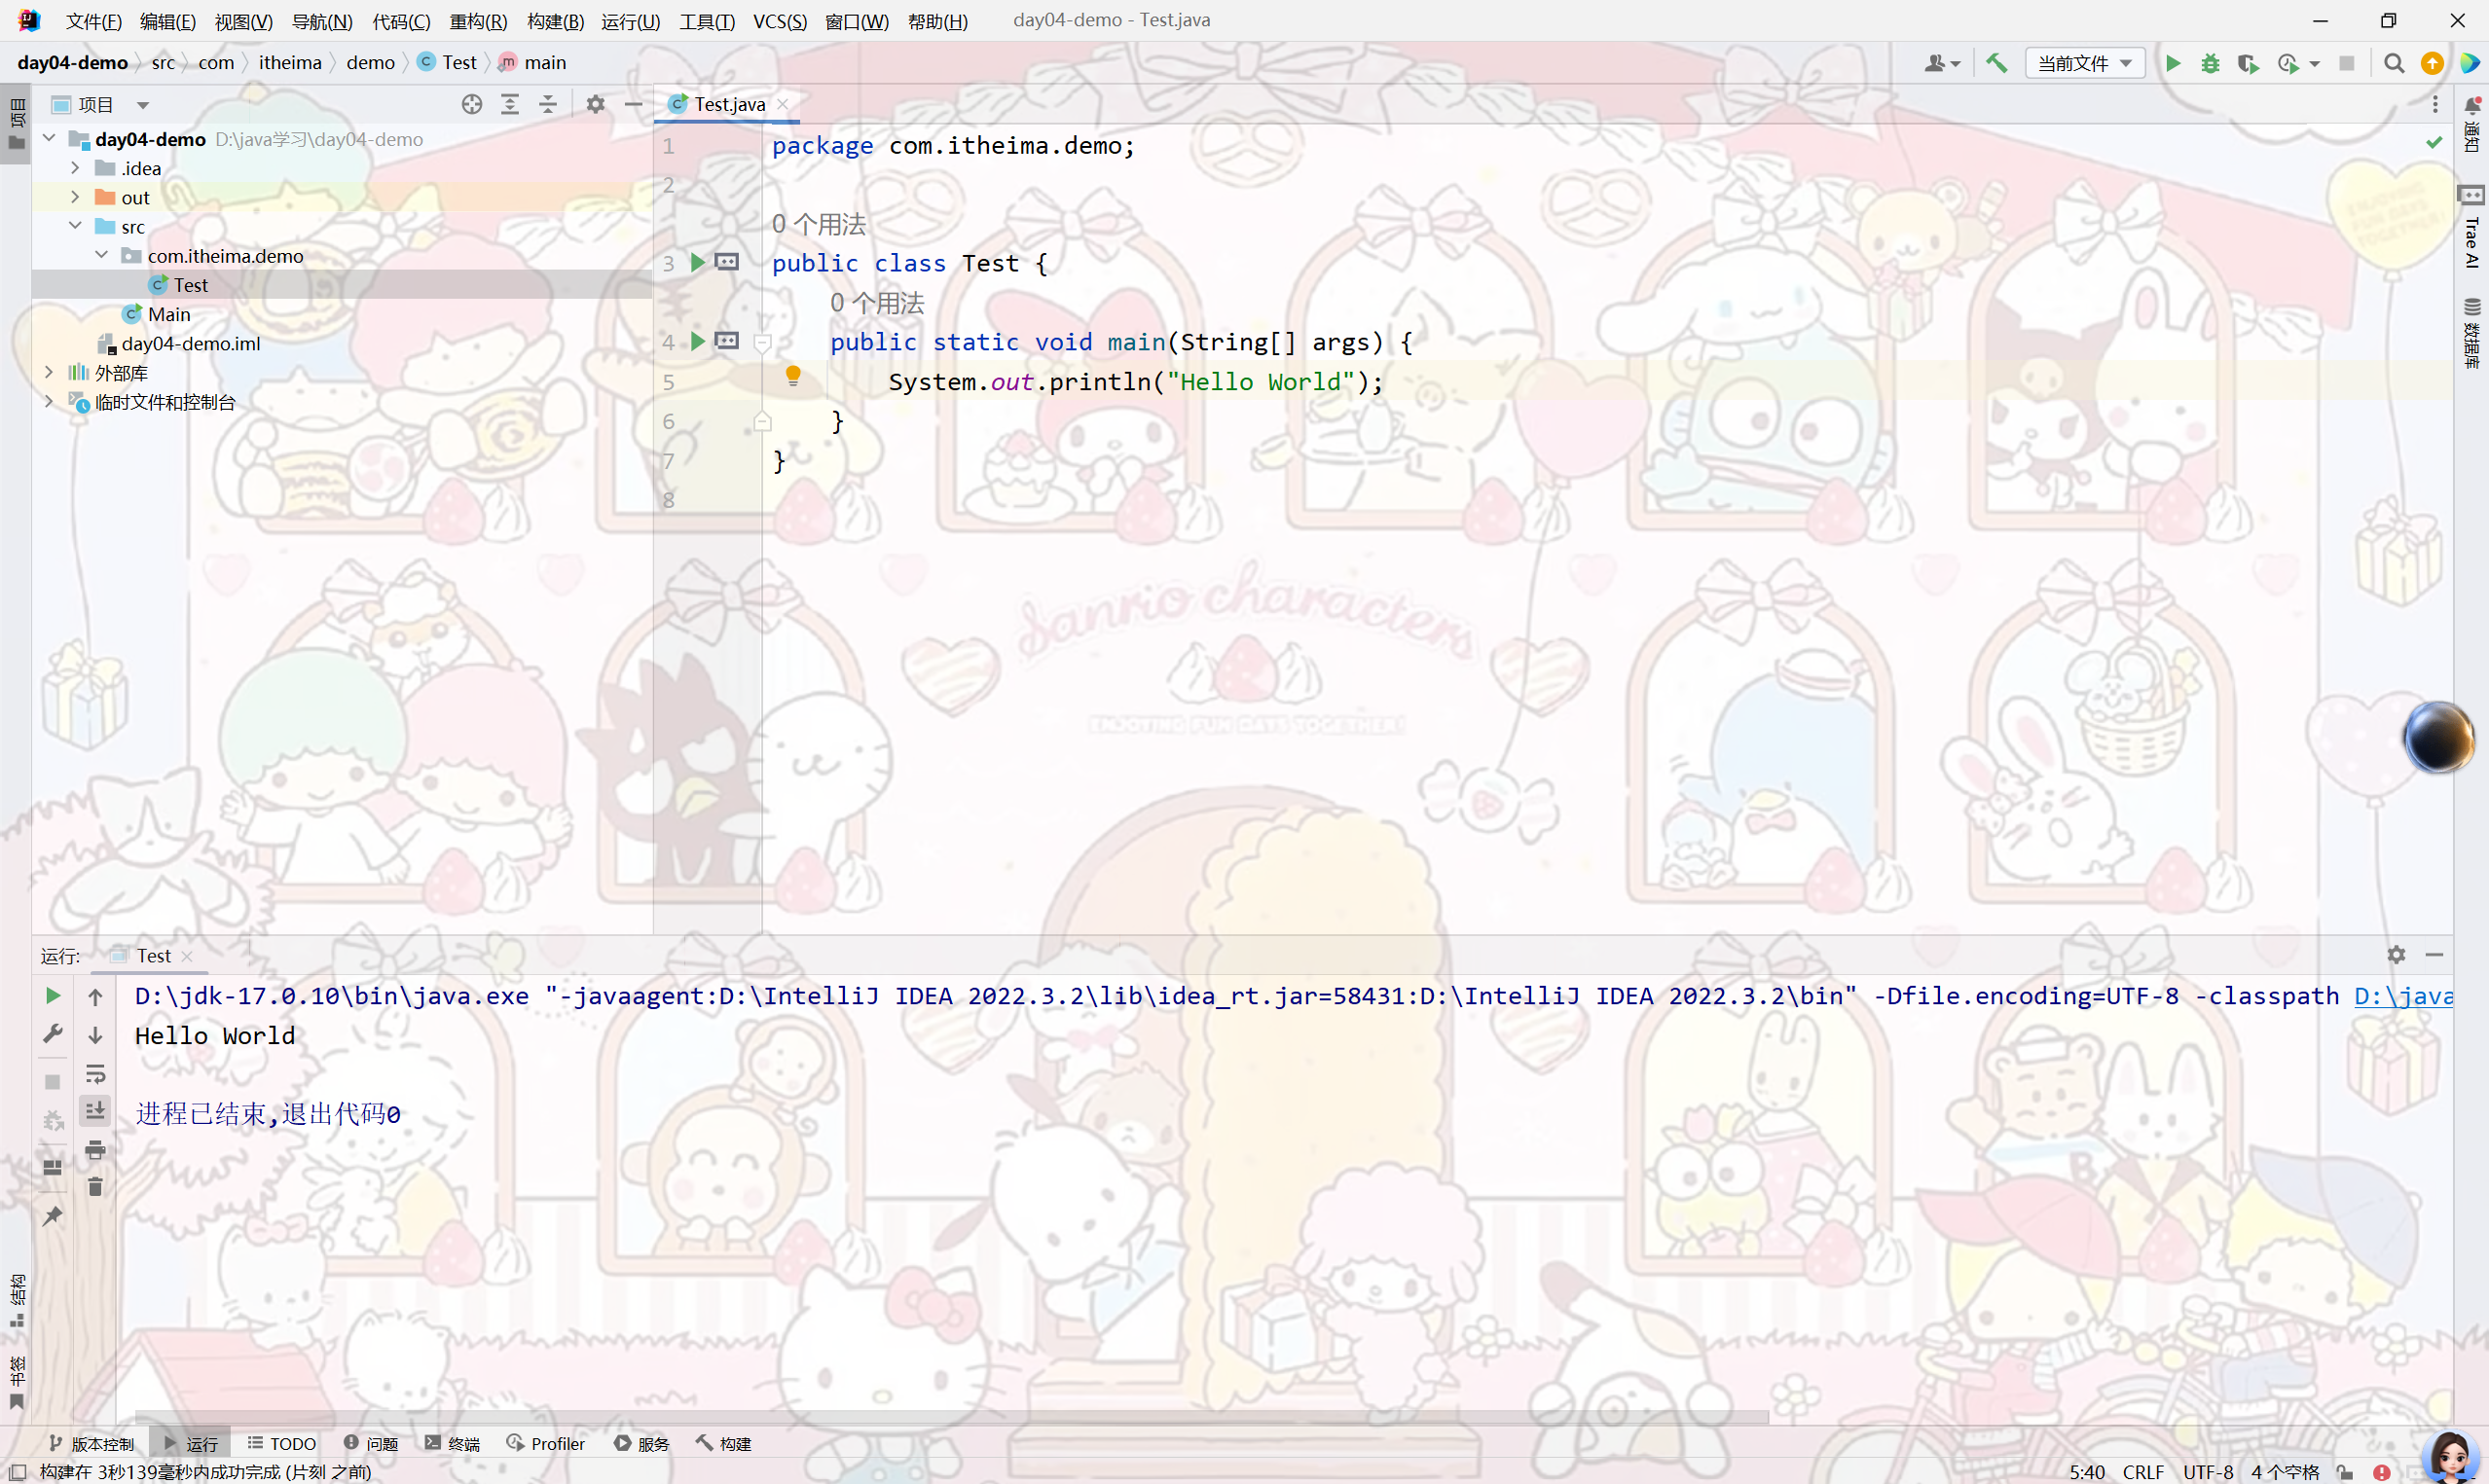The height and width of the screenshot is (1484, 2489).
Task: Click run gutter arrow beside main method
Action: [x=698, y=341]
